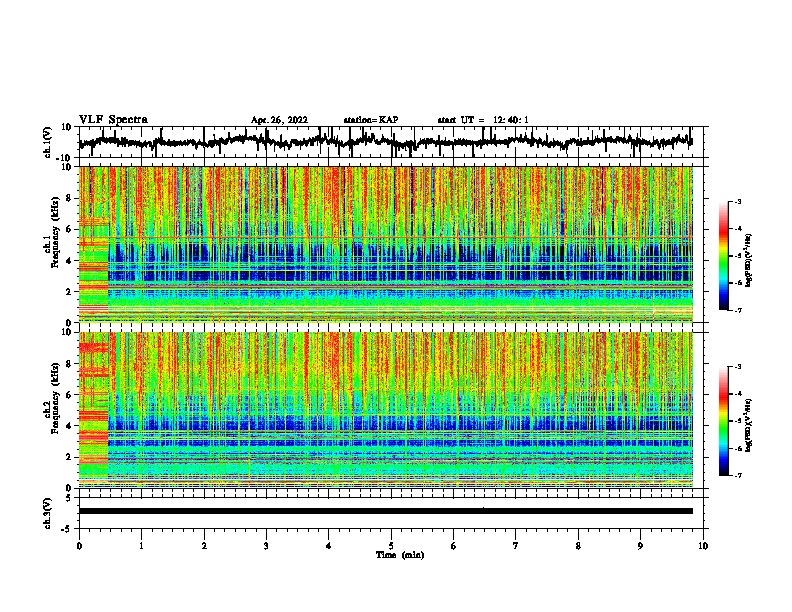Click the ch.2 colorbar log(PSD) label
This screenshot has height=612, width=792.
(749, 425)
